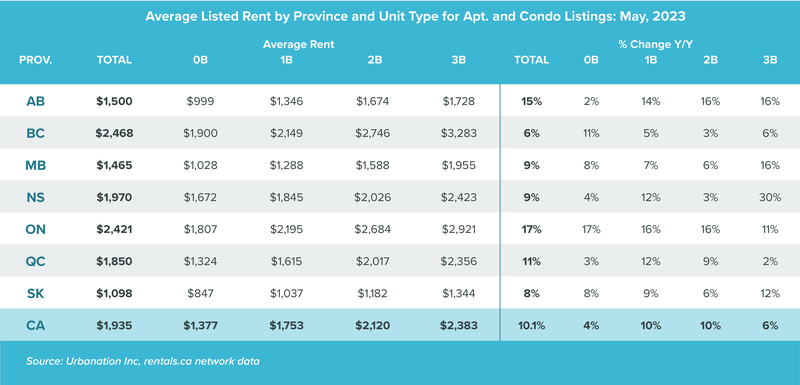Viewport: 800px width, 385px height.
Task: Click the NS 3B change value 30%
Action: pos(770,197)
